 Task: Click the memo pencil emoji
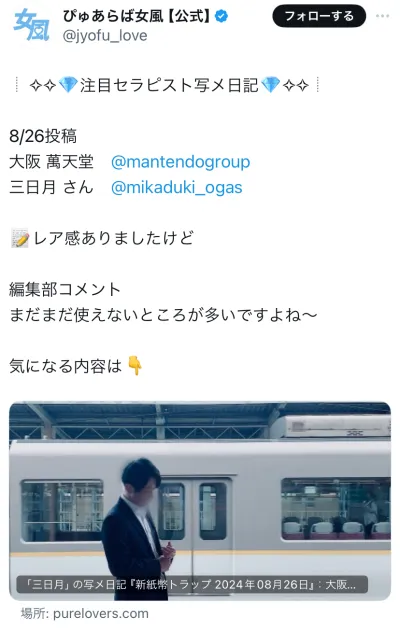pyautogui.click(x=20, y=238)
